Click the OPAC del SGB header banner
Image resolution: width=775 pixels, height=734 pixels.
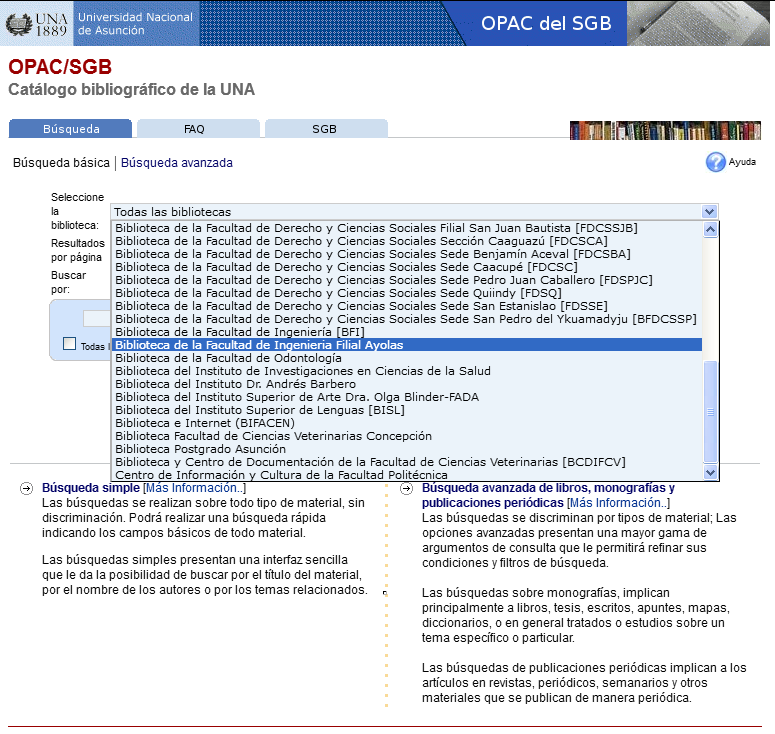[546, 23]
